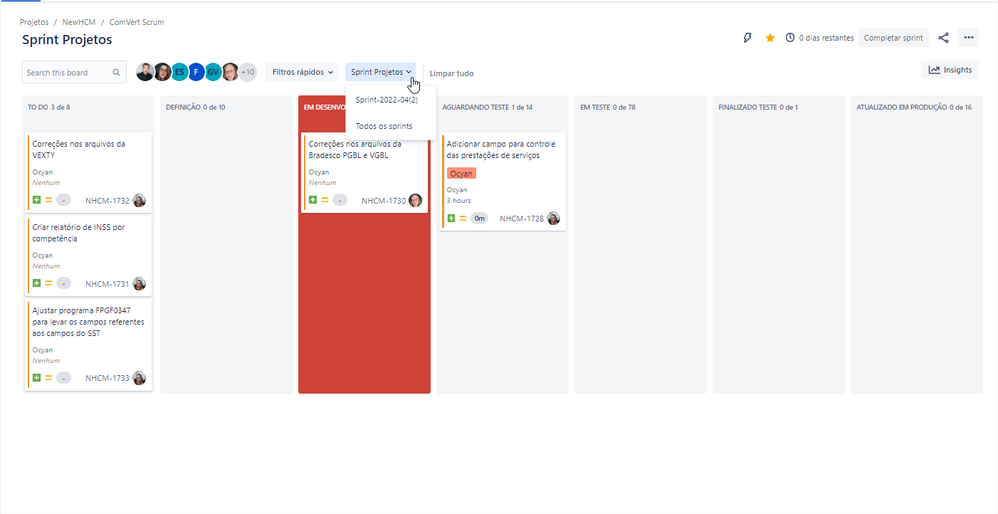This screenshot has height=514, width=998.
Task: Click Completar sprint button
Action: click(894, 38)
